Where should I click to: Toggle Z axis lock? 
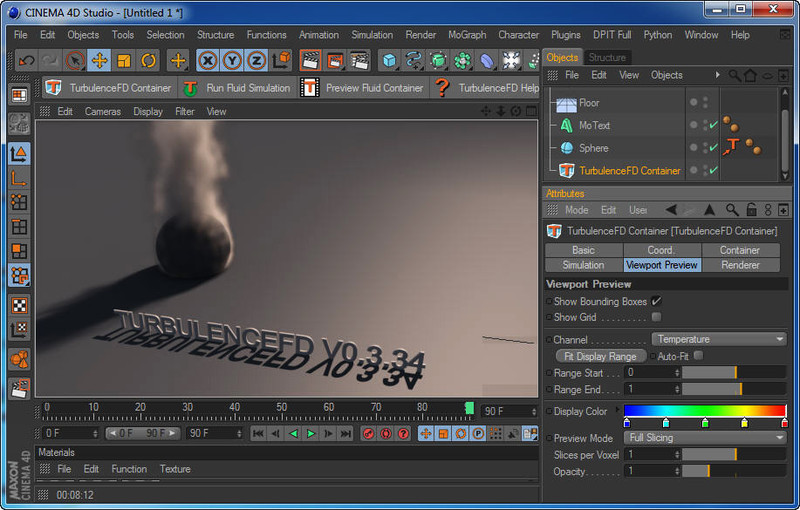click(257, 61)
